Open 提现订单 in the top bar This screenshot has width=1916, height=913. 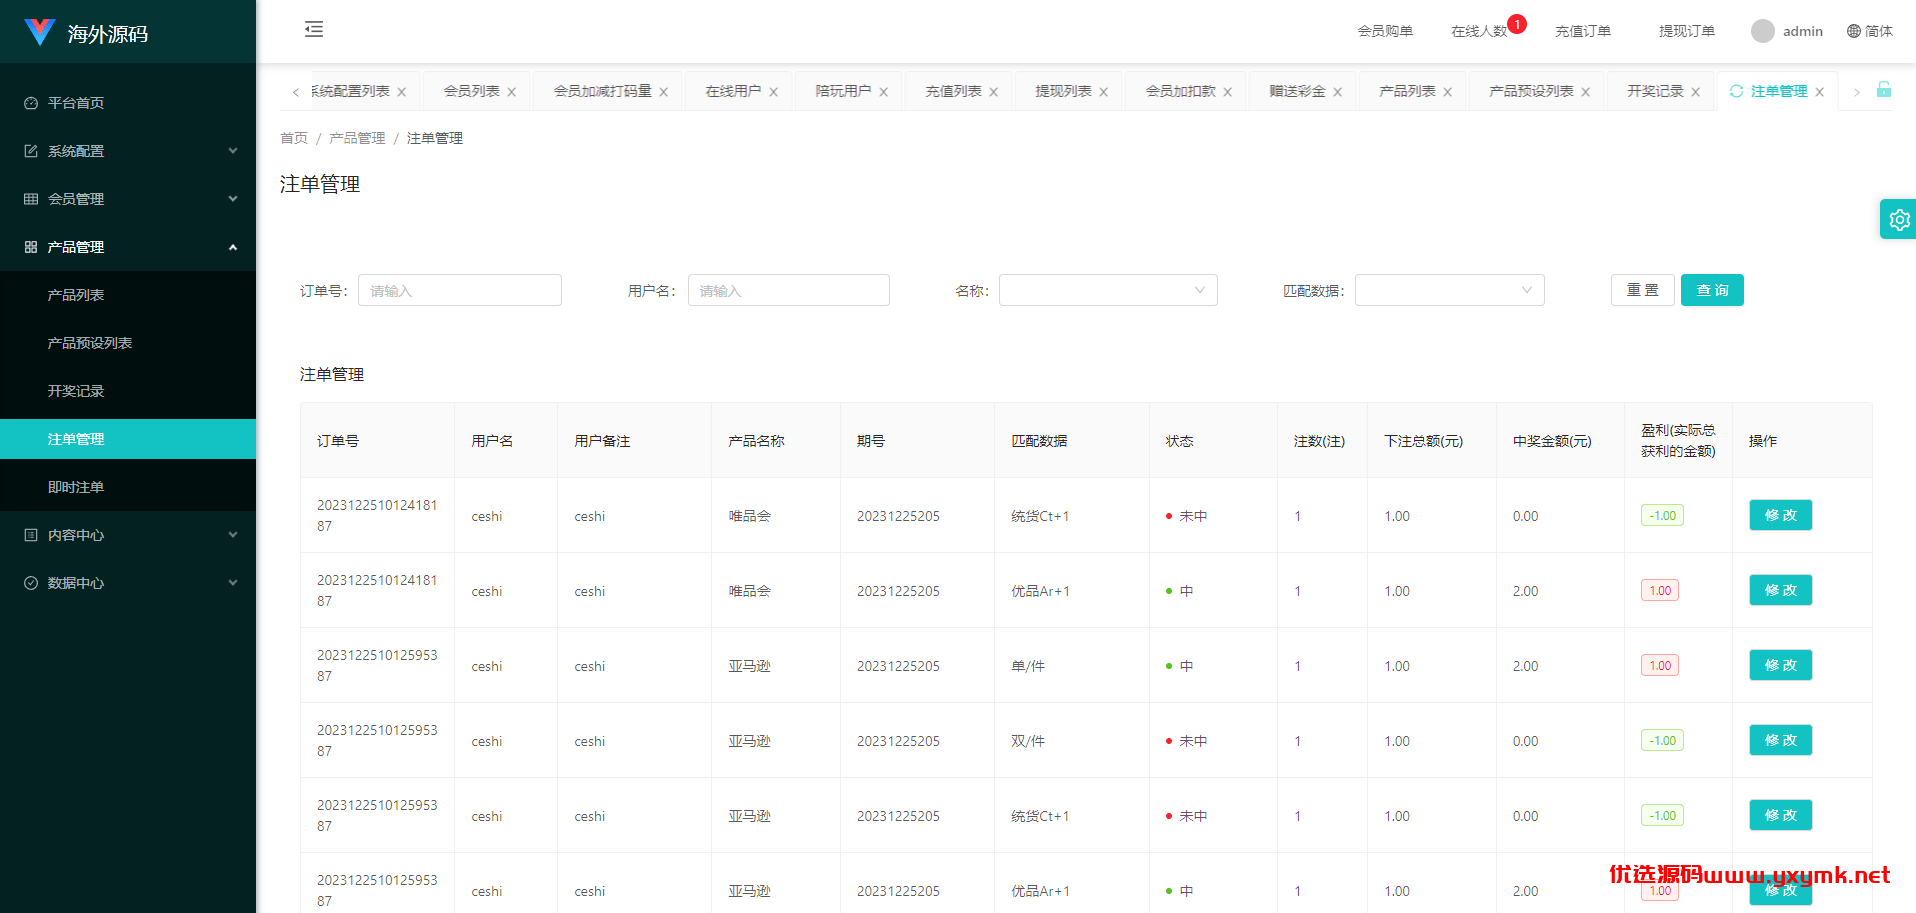pyautogui.click(x=1687, y=31)
